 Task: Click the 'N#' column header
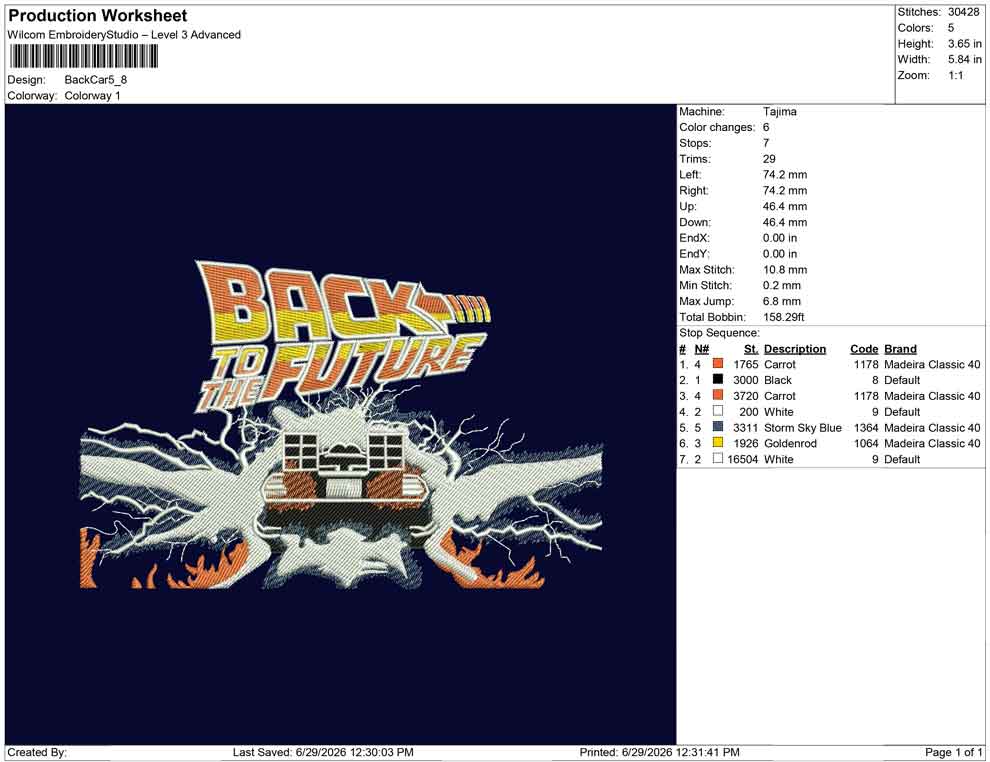click(x=701, y=348)
